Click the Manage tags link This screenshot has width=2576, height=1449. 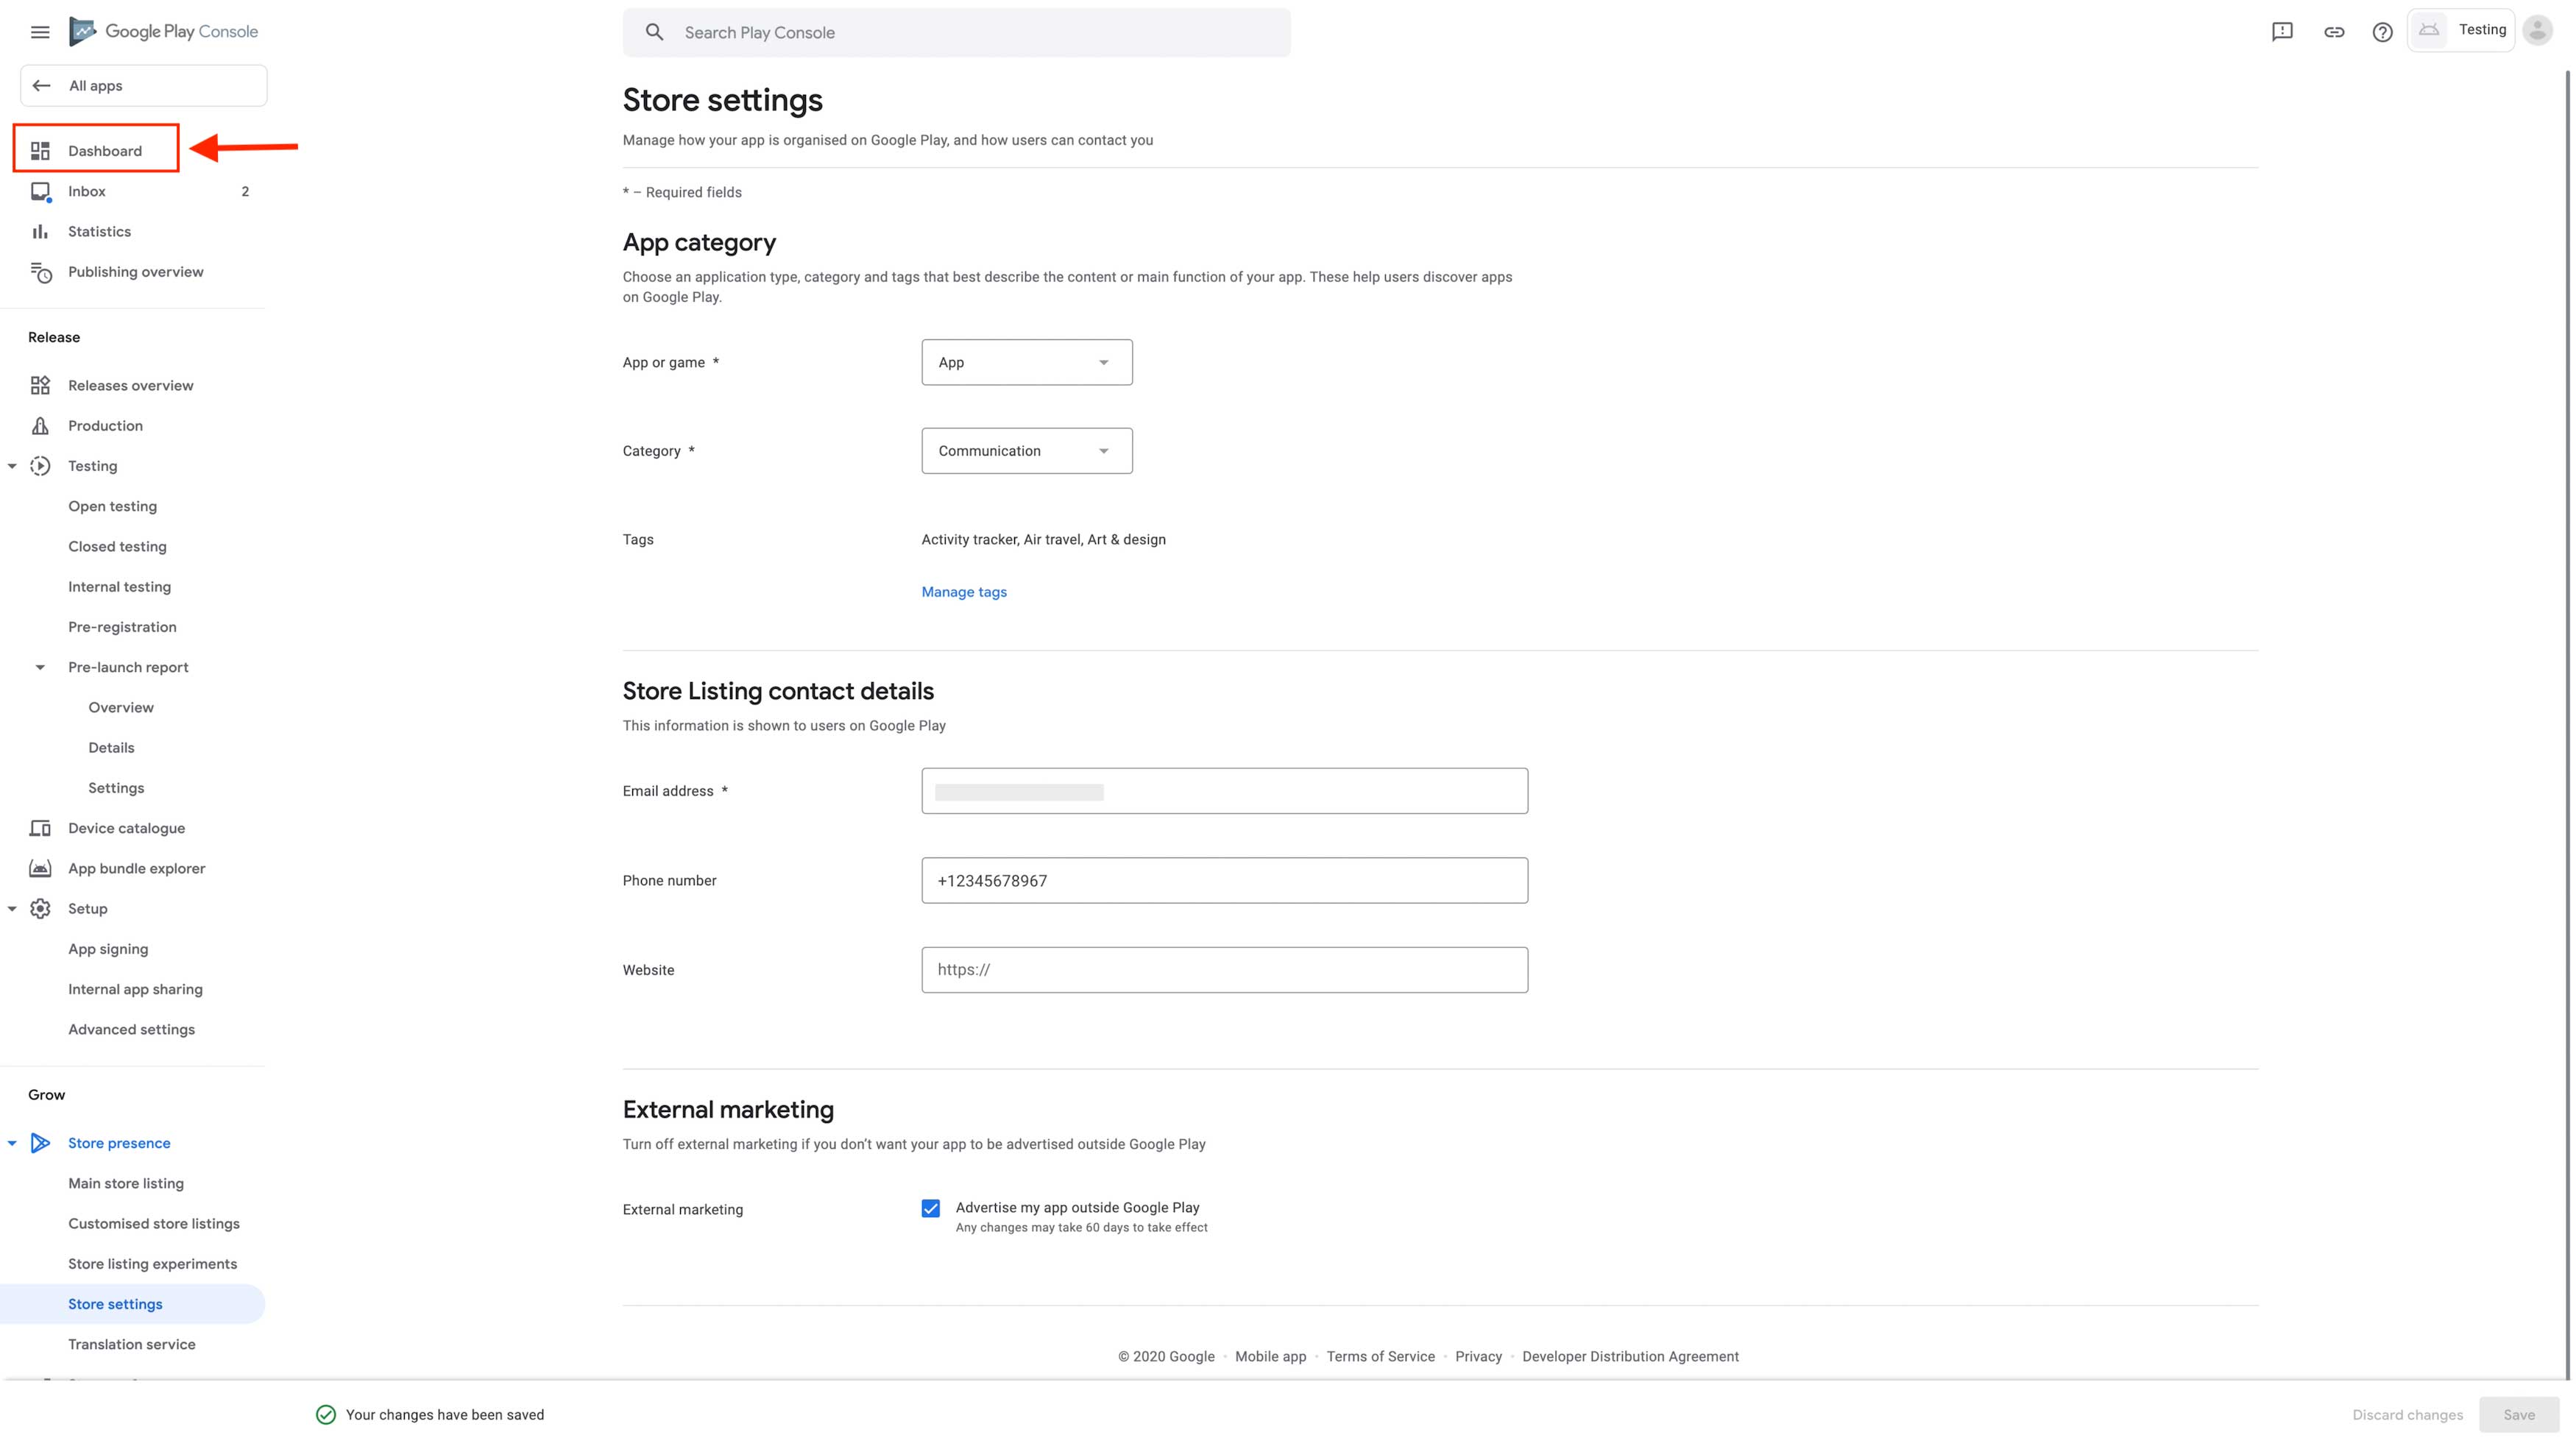964,592
